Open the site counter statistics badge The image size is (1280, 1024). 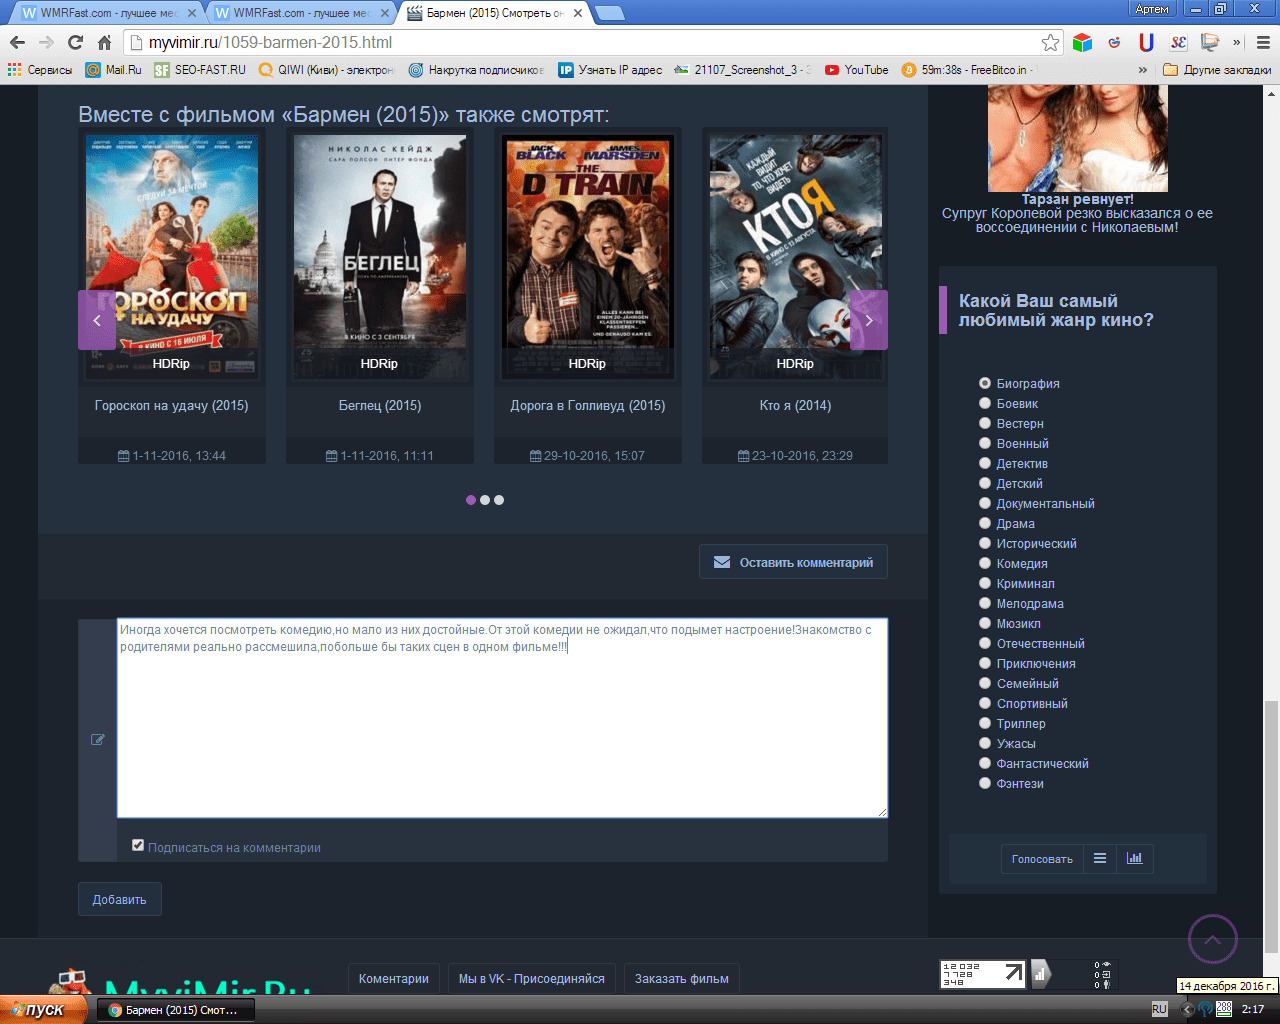click(983, 974)
